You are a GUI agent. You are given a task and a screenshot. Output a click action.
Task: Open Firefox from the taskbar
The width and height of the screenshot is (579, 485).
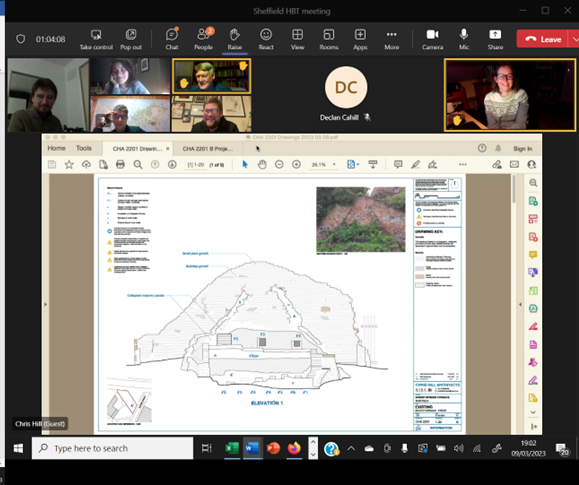tap(294, 448)
